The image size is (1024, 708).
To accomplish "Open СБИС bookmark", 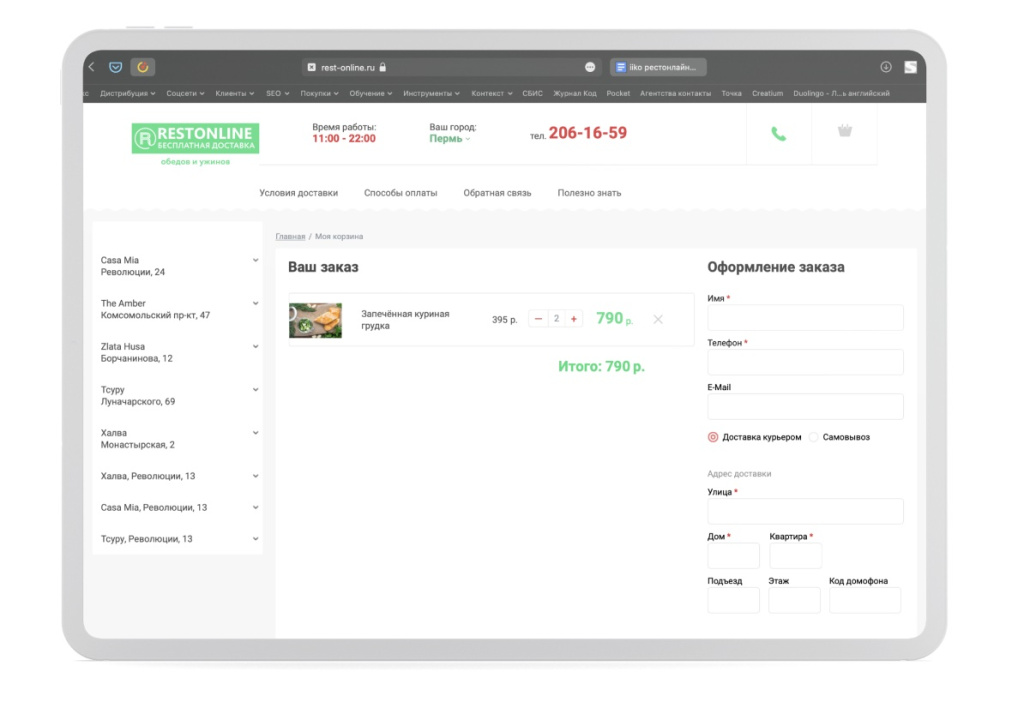I will pos(532,93).
